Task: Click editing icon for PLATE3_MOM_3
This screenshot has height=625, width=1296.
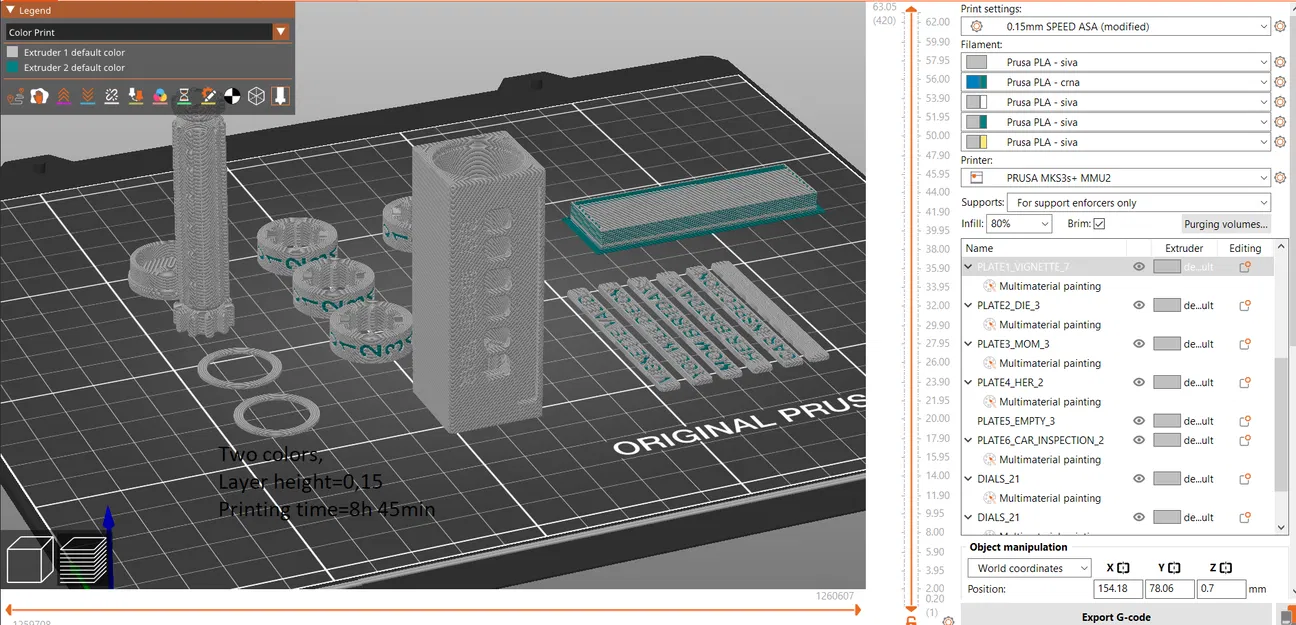Action: tap(1245, 344)
